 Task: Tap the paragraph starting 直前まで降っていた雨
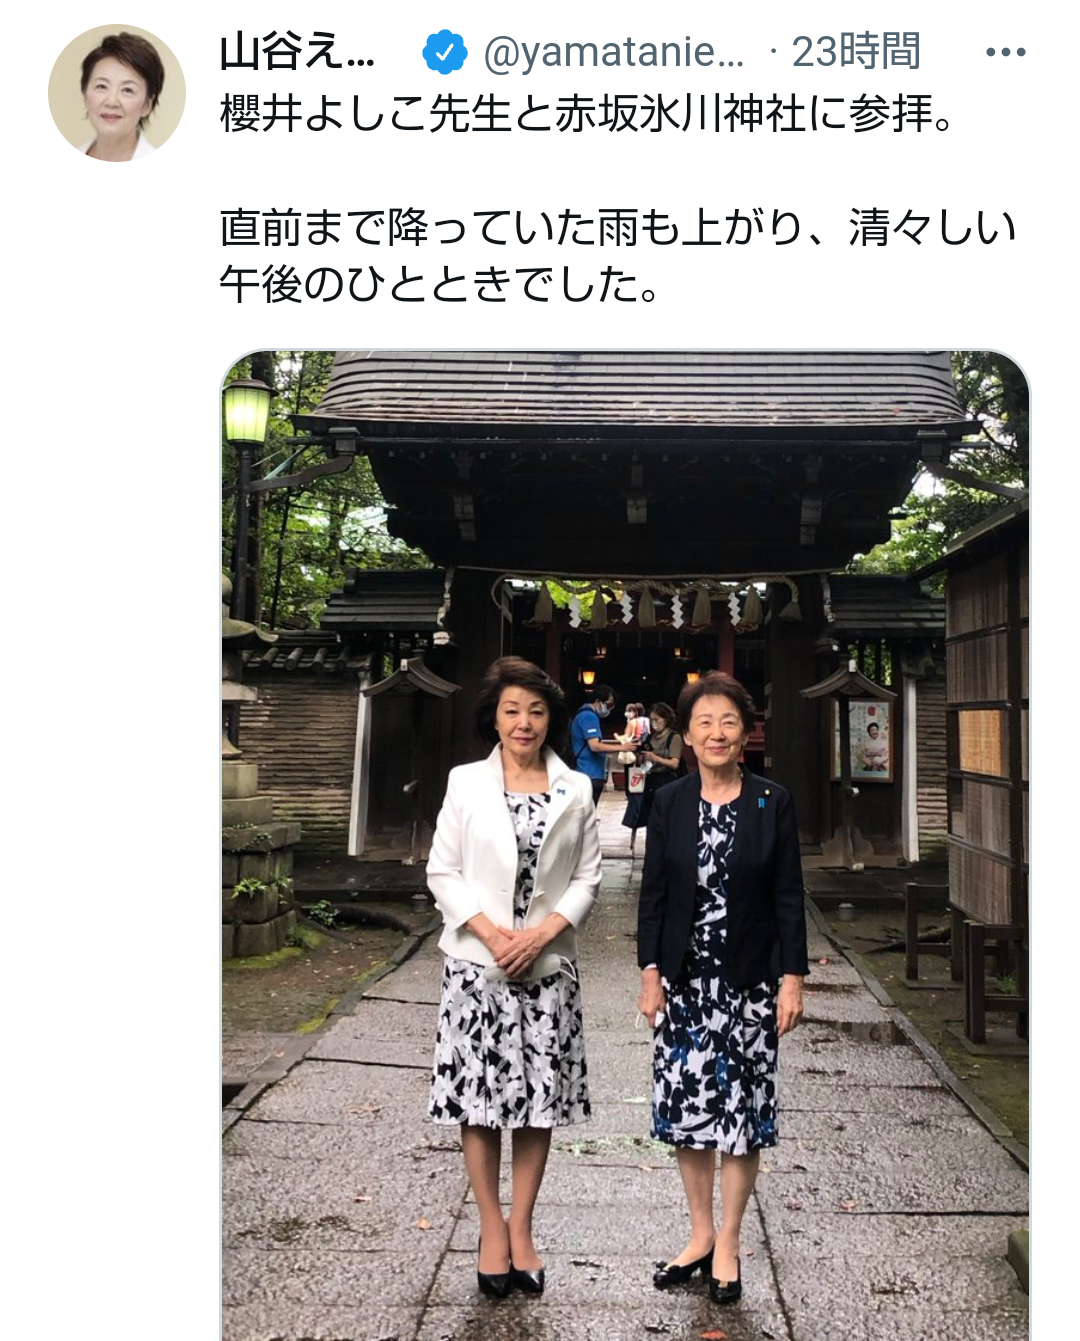point(618,256)
